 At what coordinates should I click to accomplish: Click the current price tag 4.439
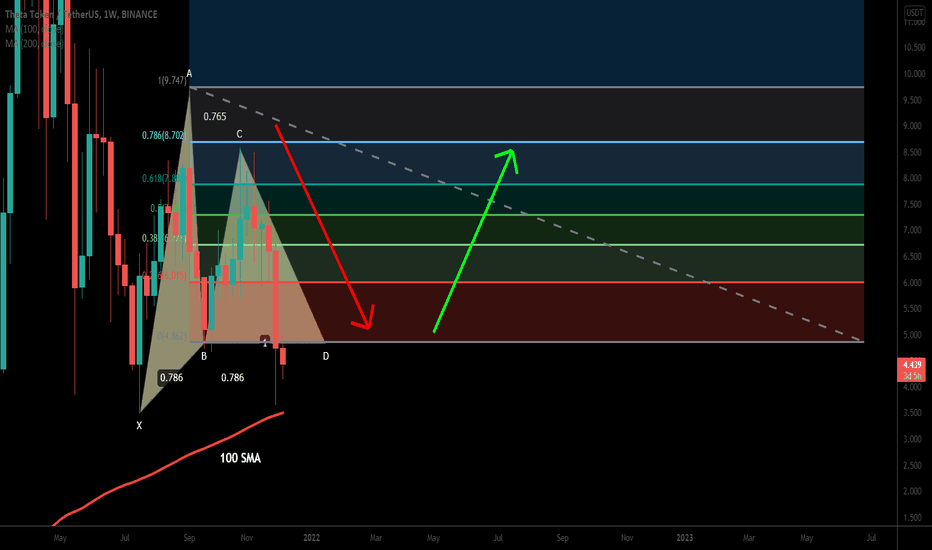[912, 364]
